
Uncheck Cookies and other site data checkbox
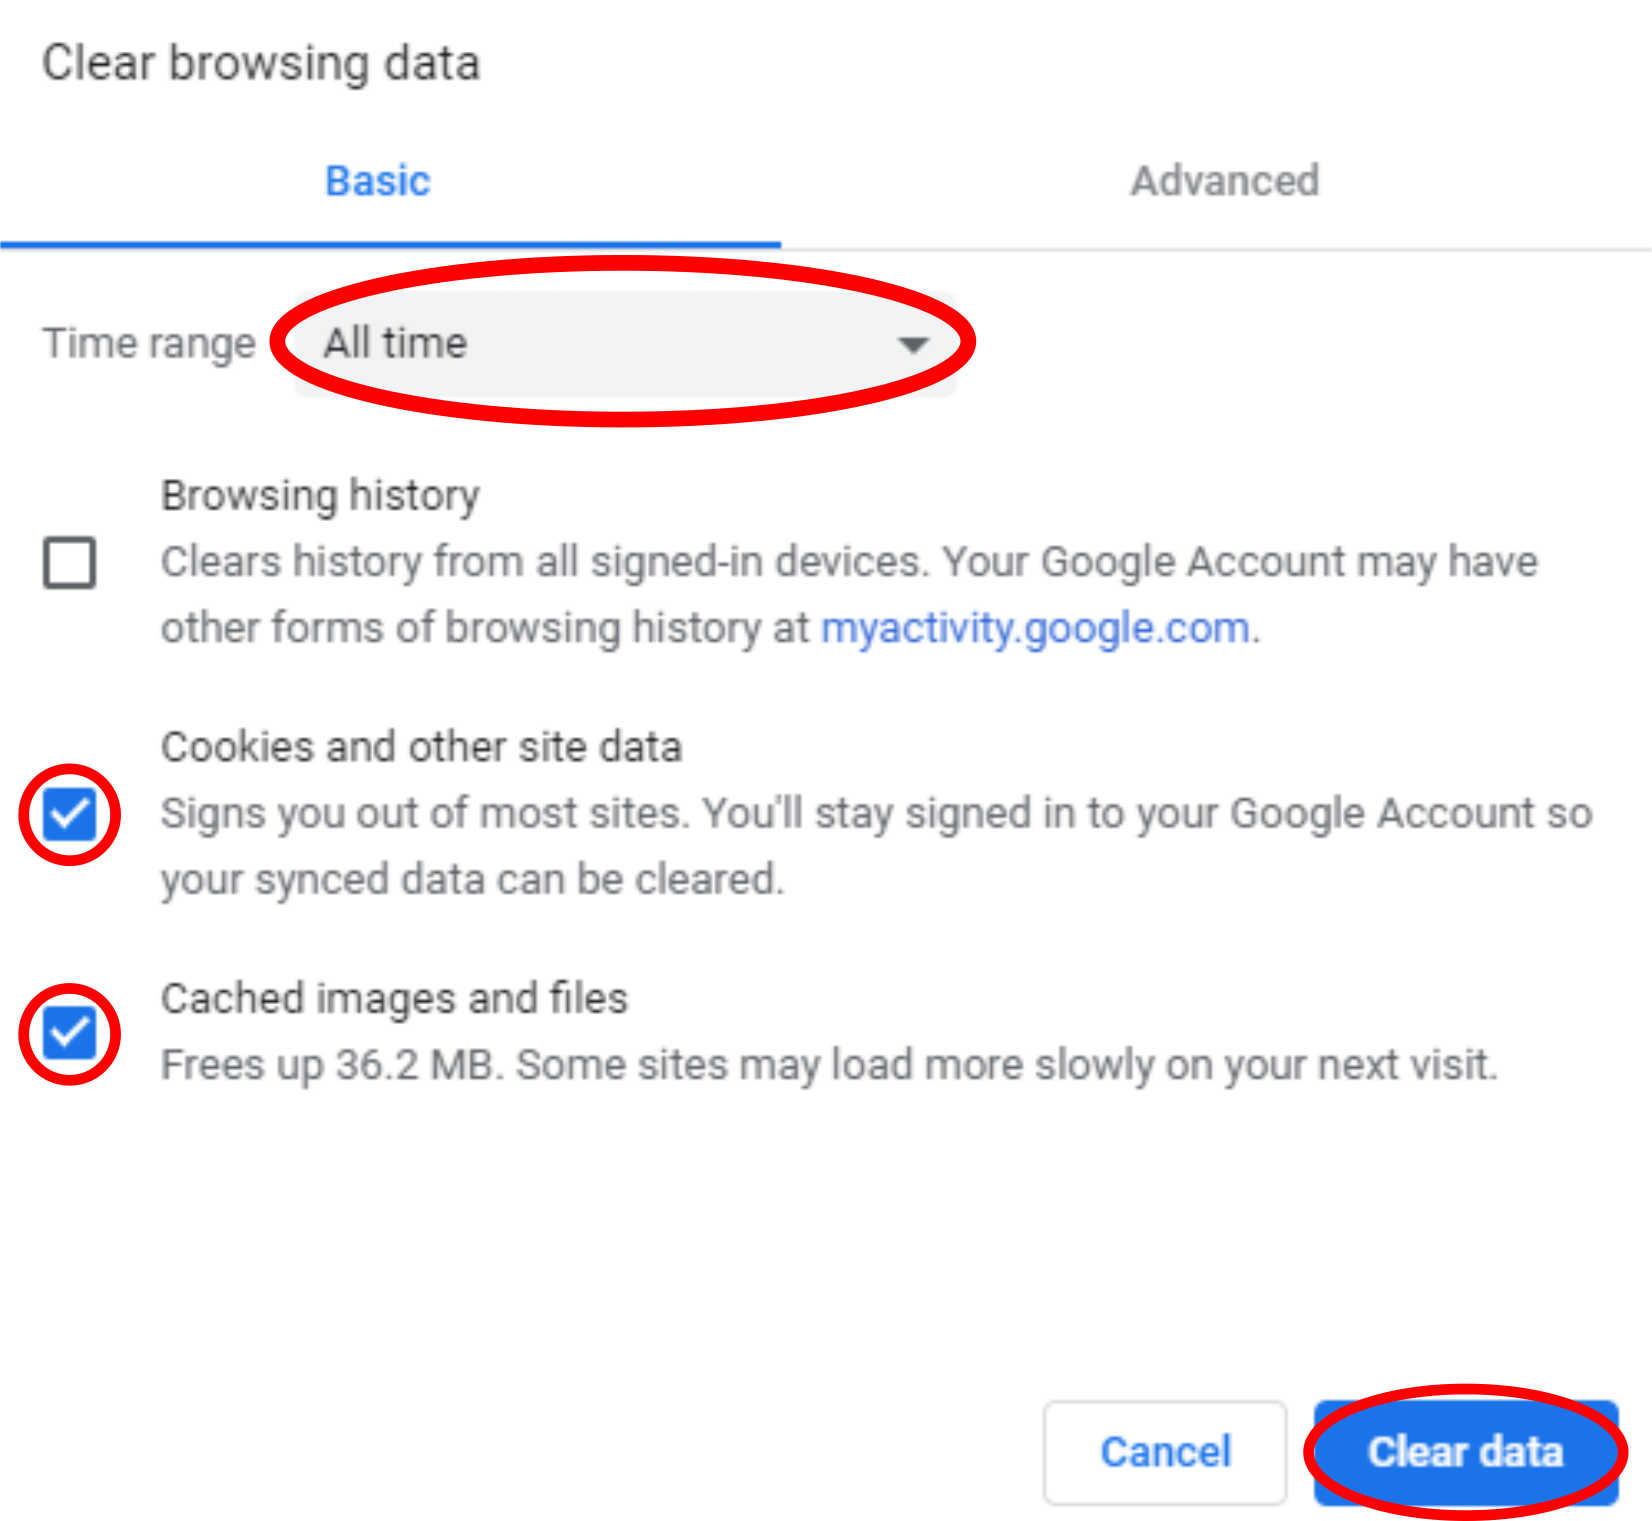(69, 814)
